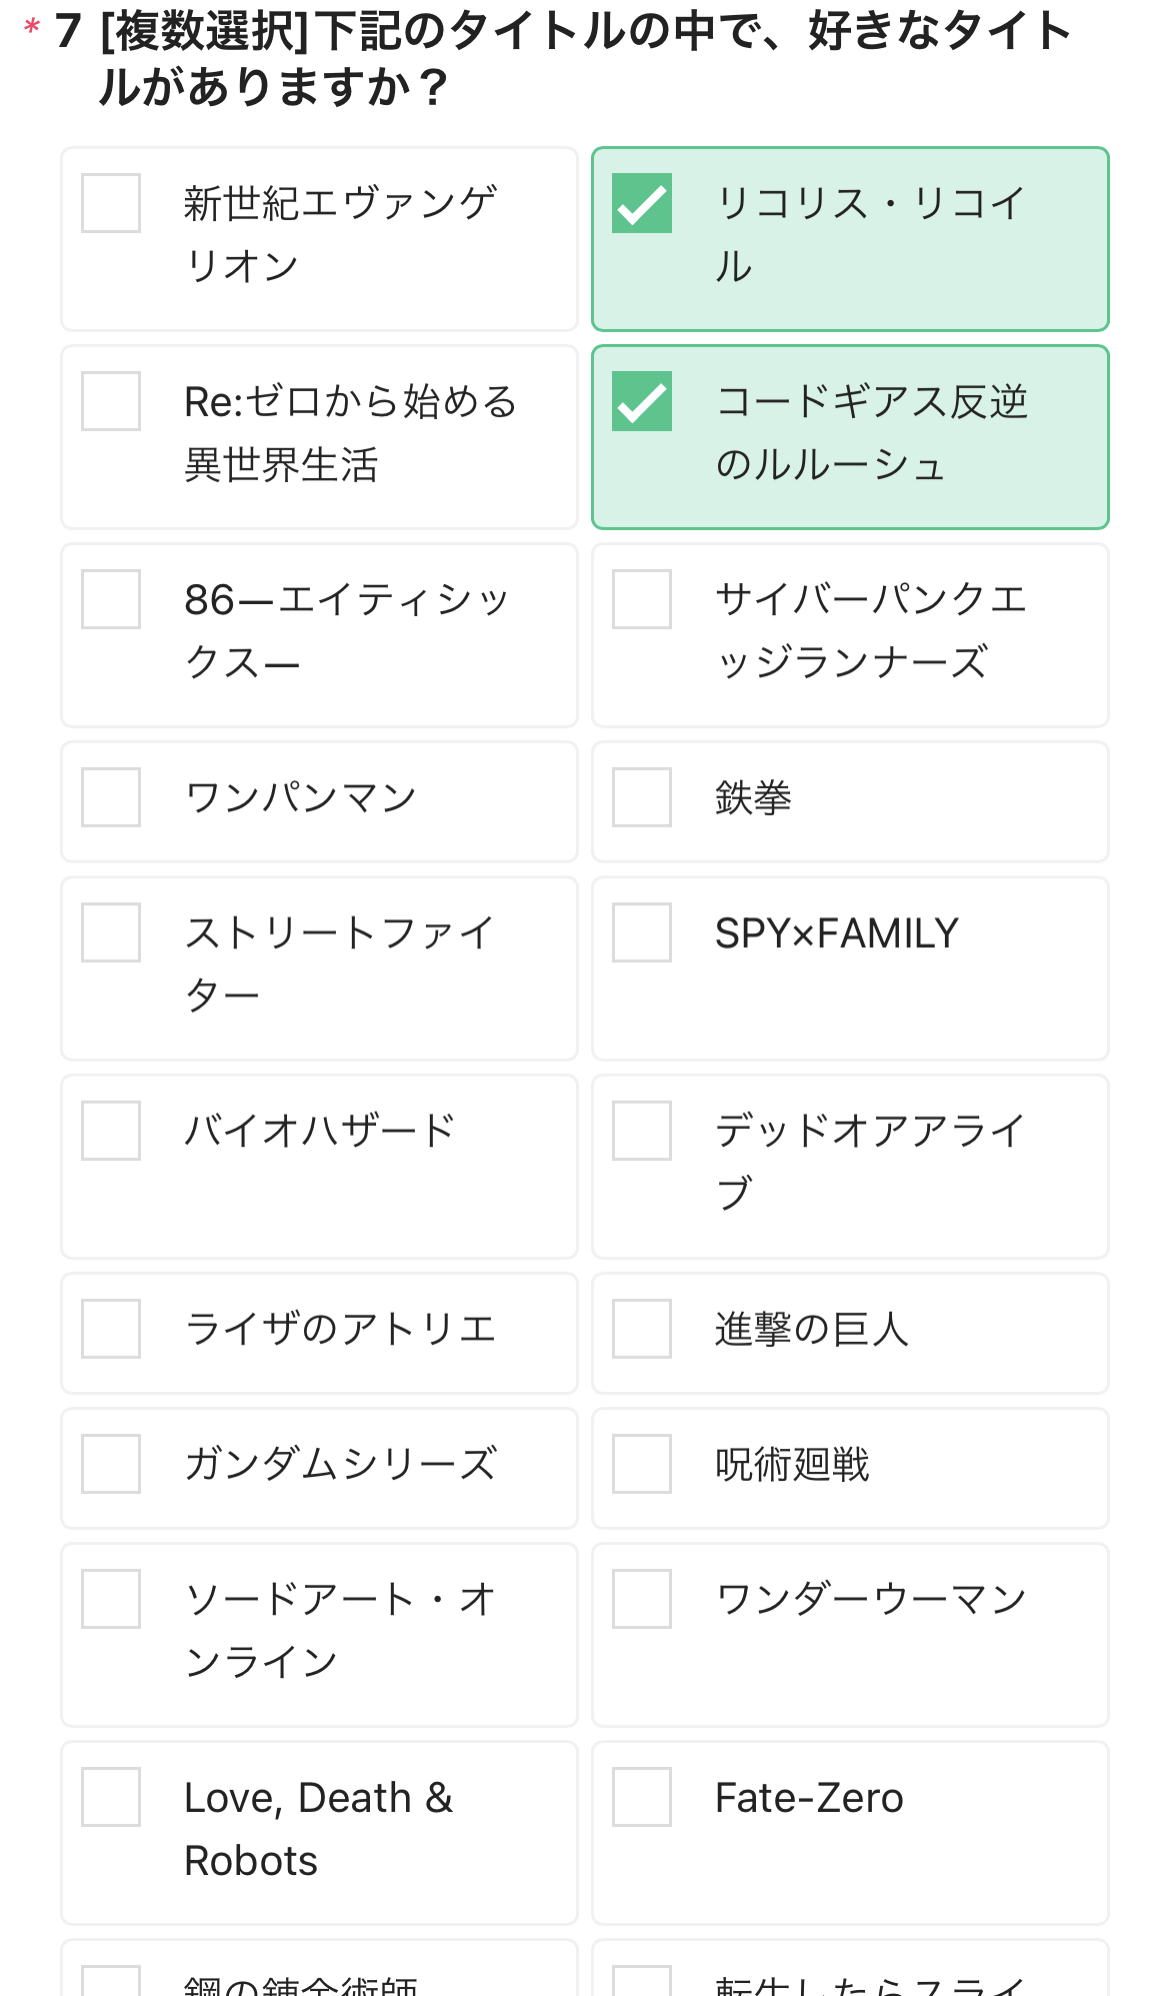Check the ガンダムシリーズ option

tap(111, 1464)
